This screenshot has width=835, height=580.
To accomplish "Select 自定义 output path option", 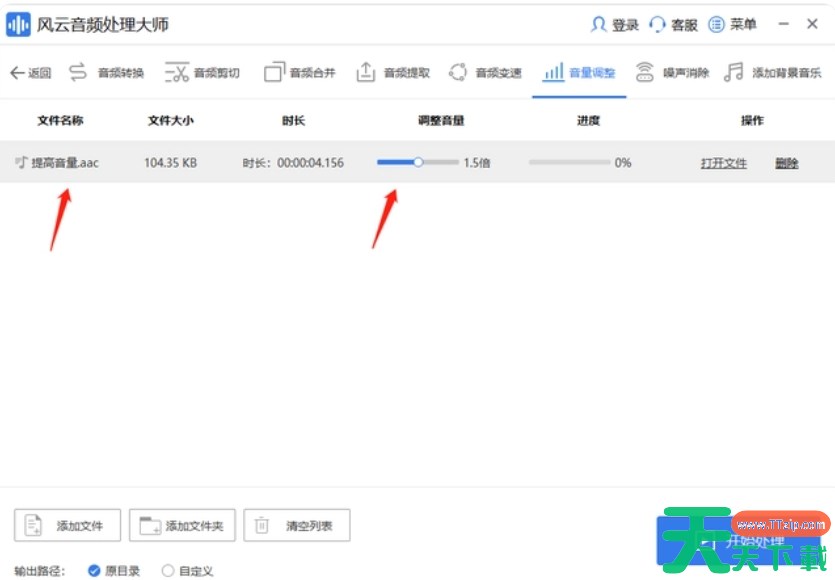I will (187, 571).
